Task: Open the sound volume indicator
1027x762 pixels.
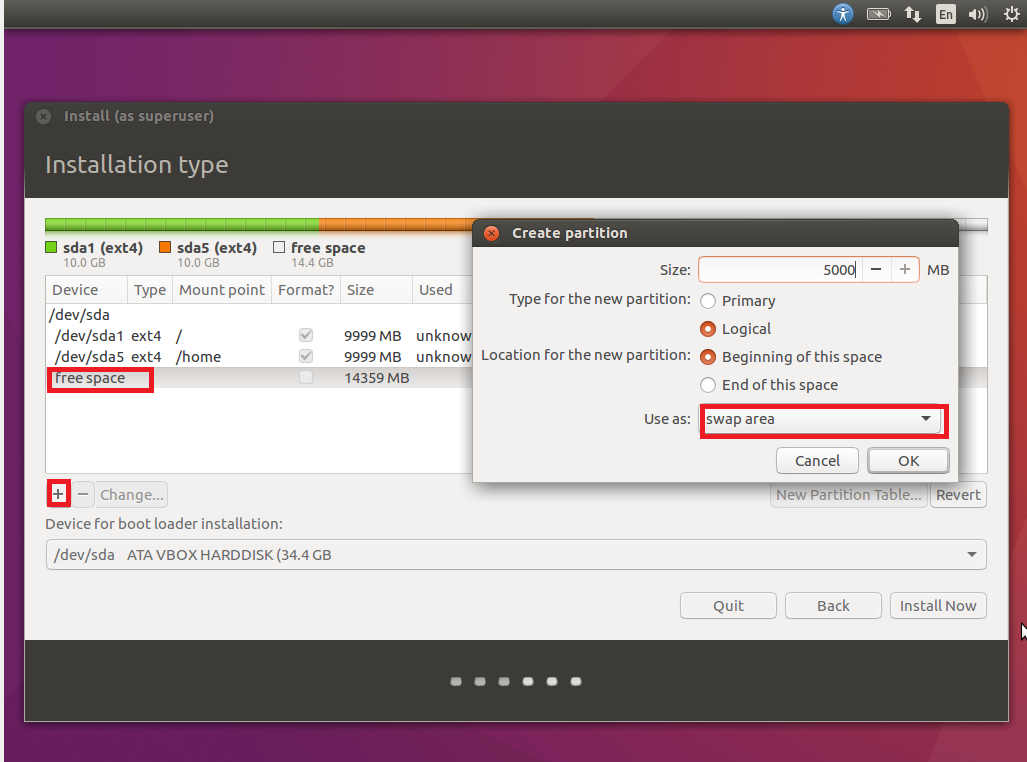Action: pos(978,14)
